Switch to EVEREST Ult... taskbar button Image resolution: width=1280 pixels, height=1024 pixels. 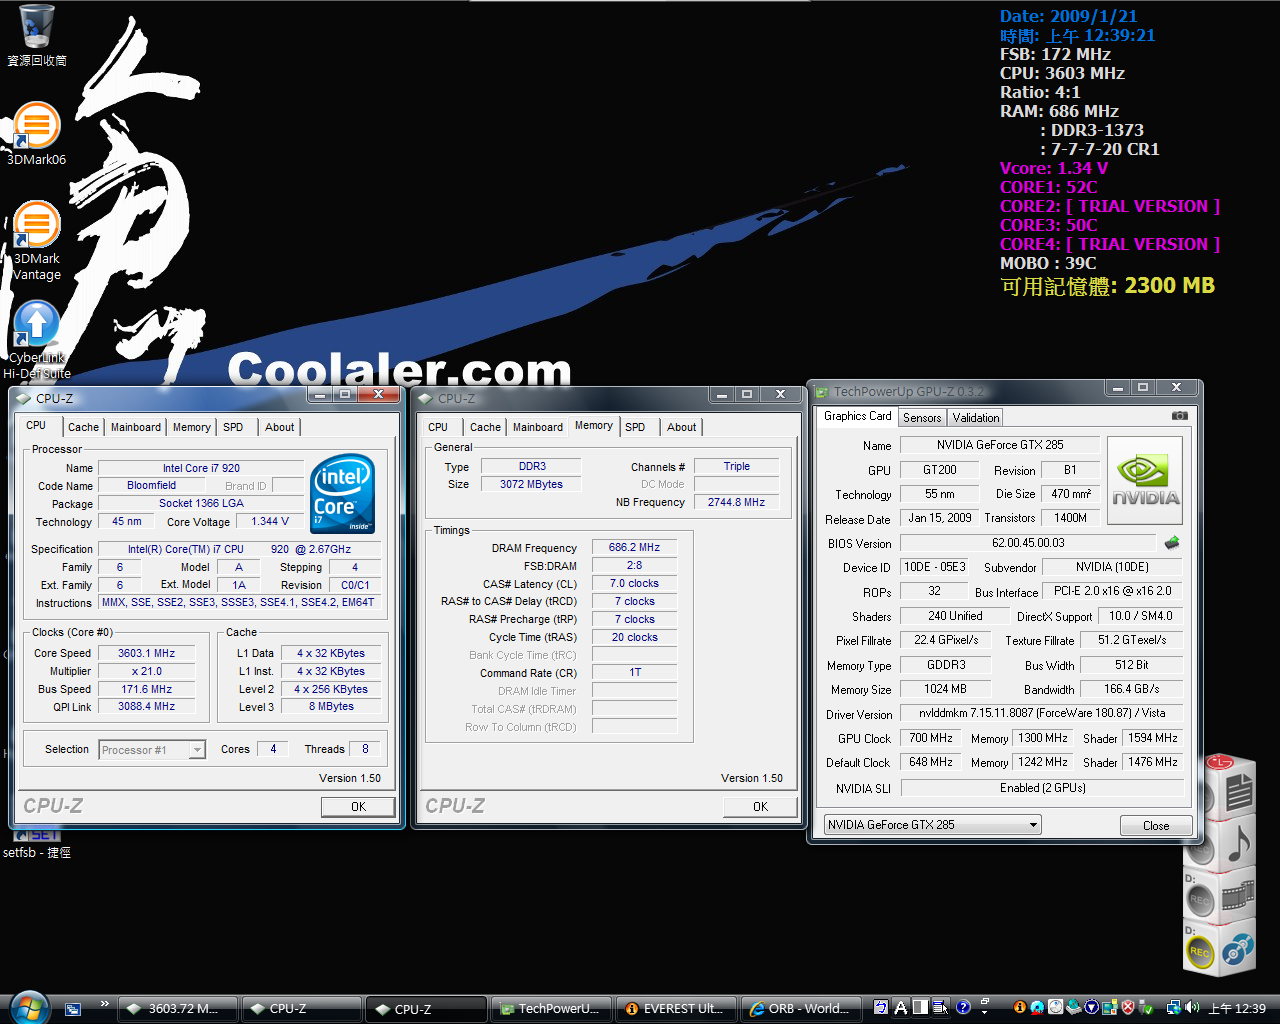click(x=675, y=1009)
